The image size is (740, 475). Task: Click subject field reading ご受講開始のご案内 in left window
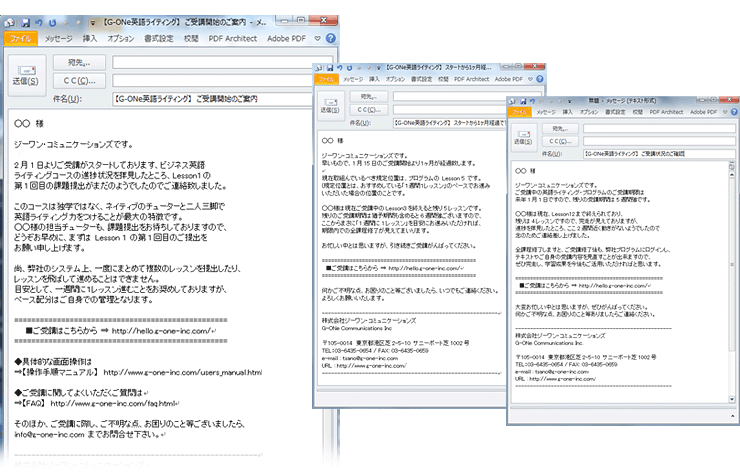pyautogui.click(x=212, y=99)
